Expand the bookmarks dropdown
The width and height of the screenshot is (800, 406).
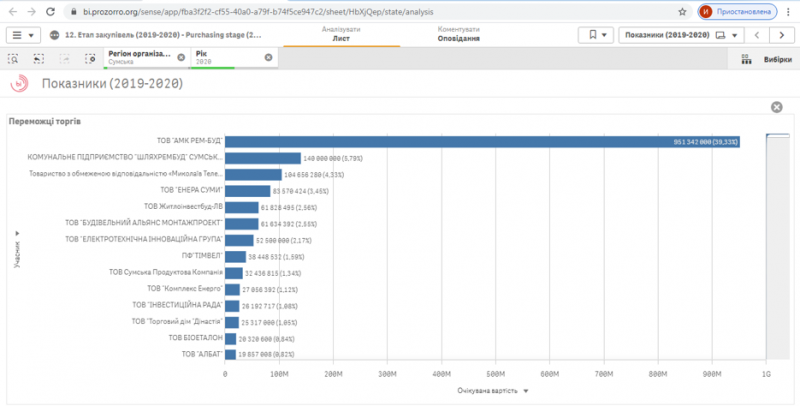(x=595, y=35)
